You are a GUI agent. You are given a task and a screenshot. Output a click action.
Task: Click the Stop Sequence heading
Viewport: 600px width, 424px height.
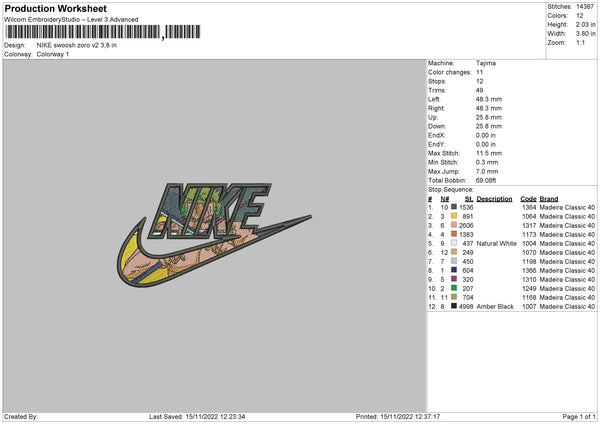pyautogui.click(x=451, y=190)
